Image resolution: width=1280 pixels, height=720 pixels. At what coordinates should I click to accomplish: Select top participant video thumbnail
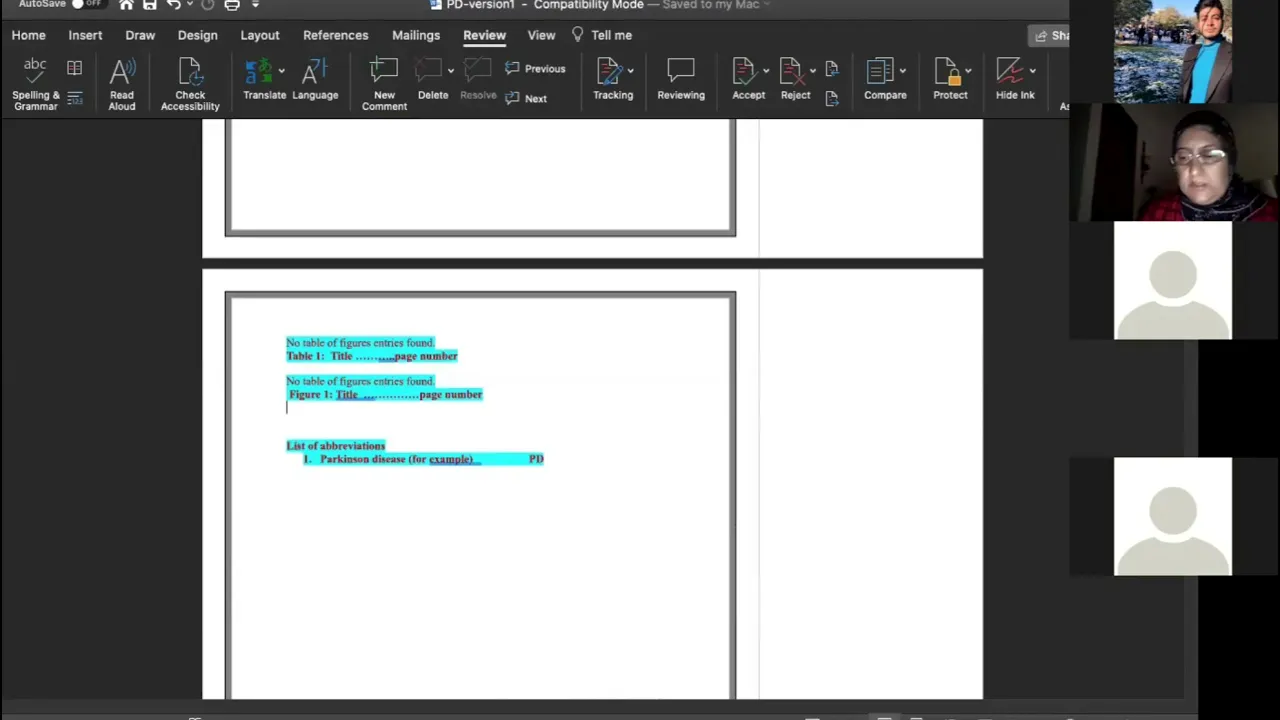(1173, 51)
